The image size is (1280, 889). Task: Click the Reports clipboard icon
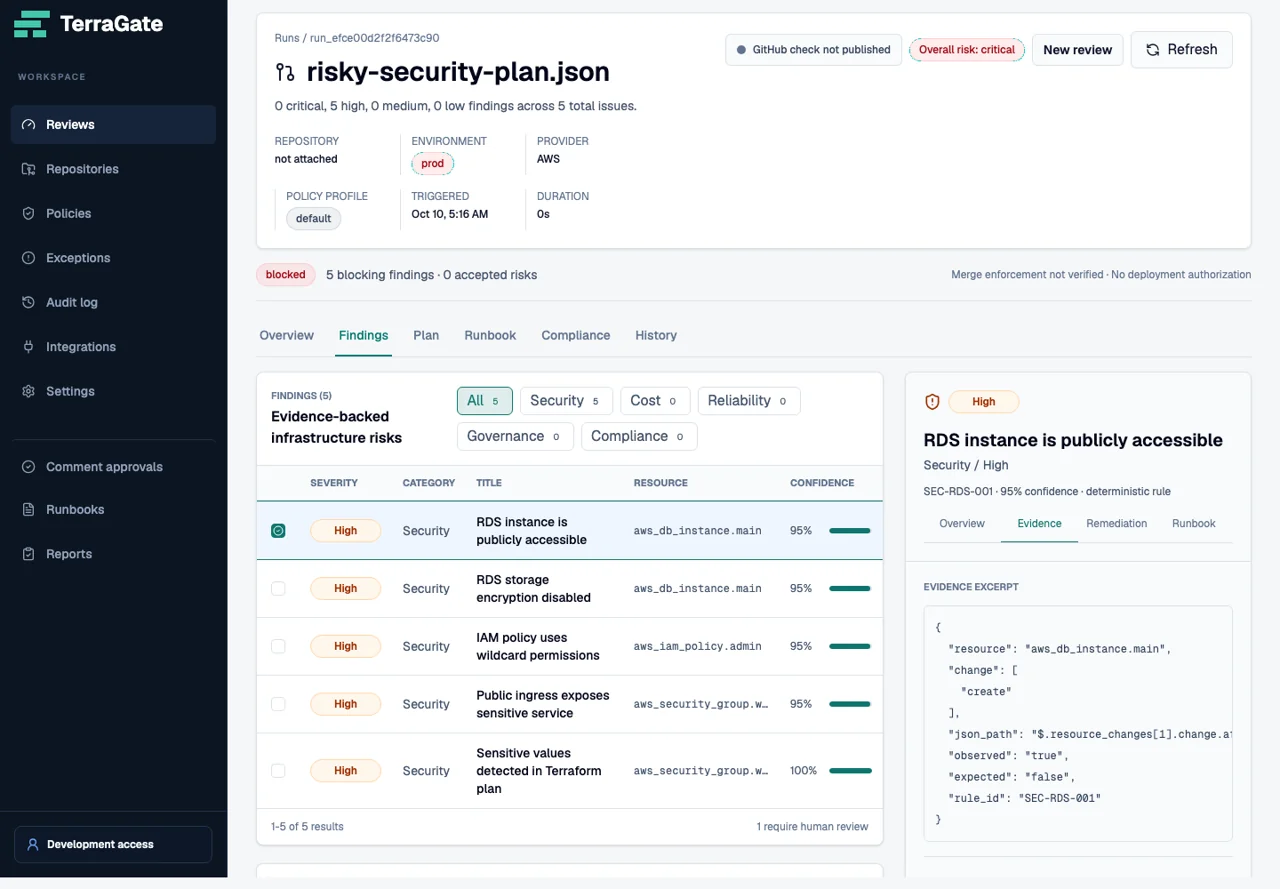click(28, 554)
